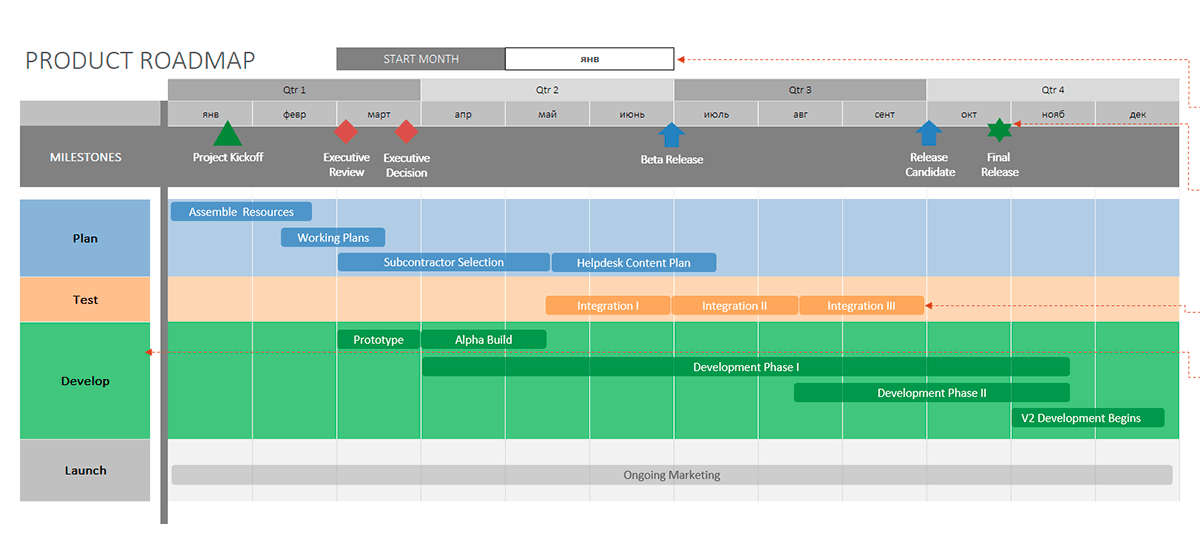Select the Assemble Resources task bar
This screenshot has height=550, width=1200.
point(241,212)
